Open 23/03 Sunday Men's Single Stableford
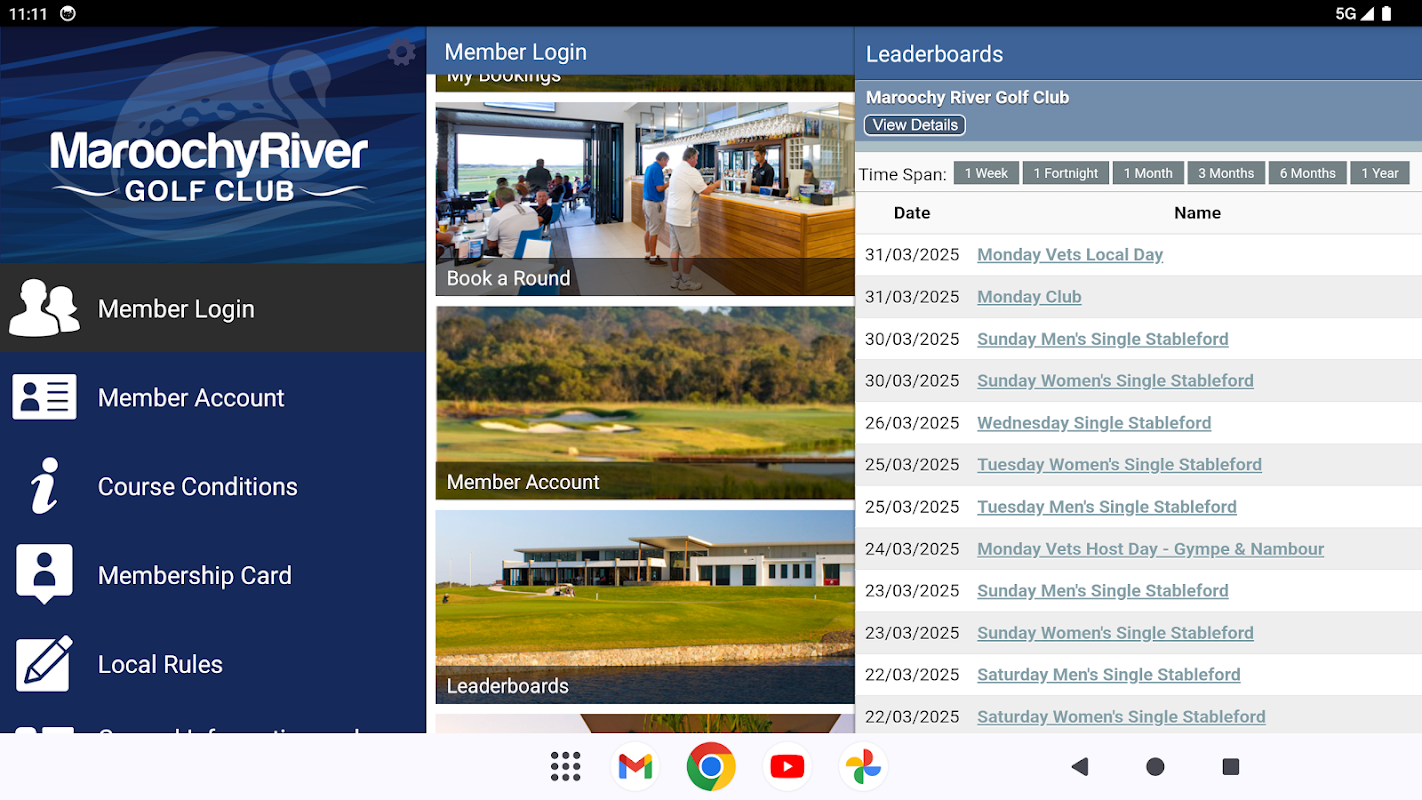The height and width of the screenshot is (800, 1422). [1103, 590]
